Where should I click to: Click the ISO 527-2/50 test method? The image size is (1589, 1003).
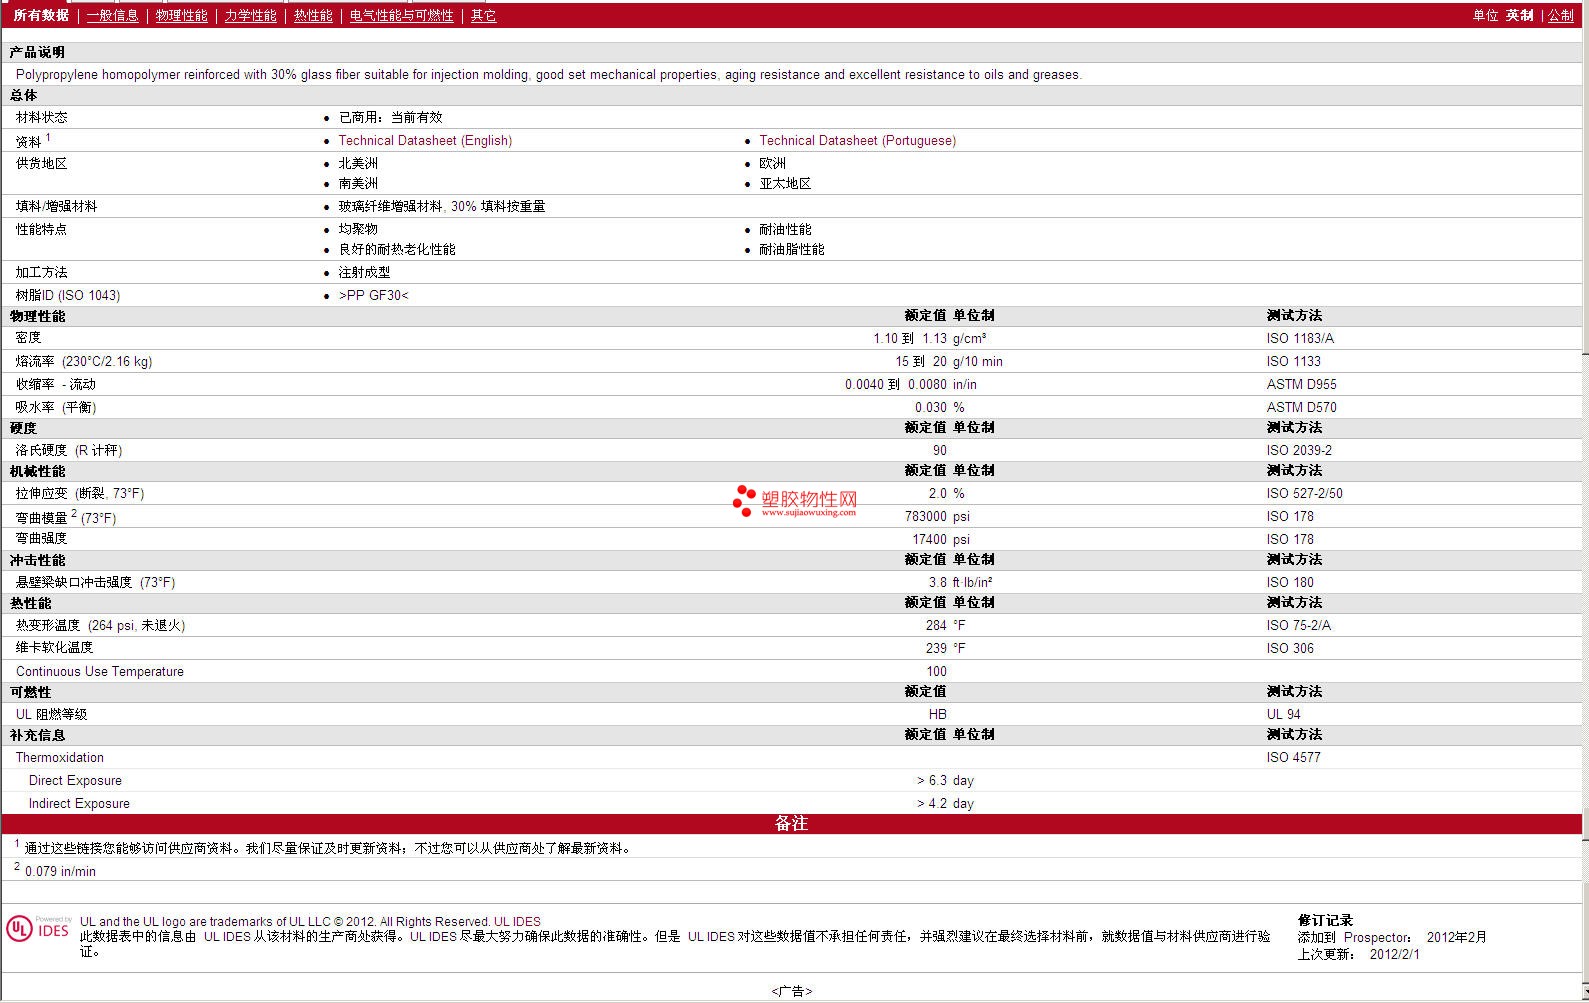point(1304,494)
